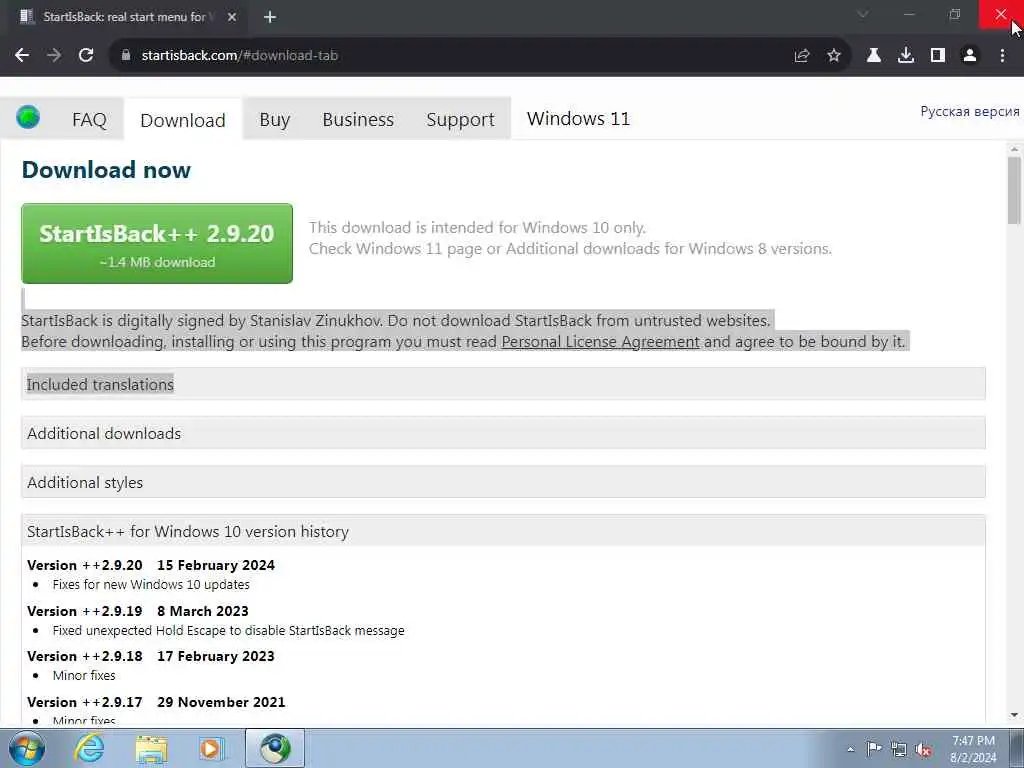Image resolution: width=1024 pixels, height=768 pixels.
Task: Click the page vertical scrollbar thumb
Action: (1014, 191)
